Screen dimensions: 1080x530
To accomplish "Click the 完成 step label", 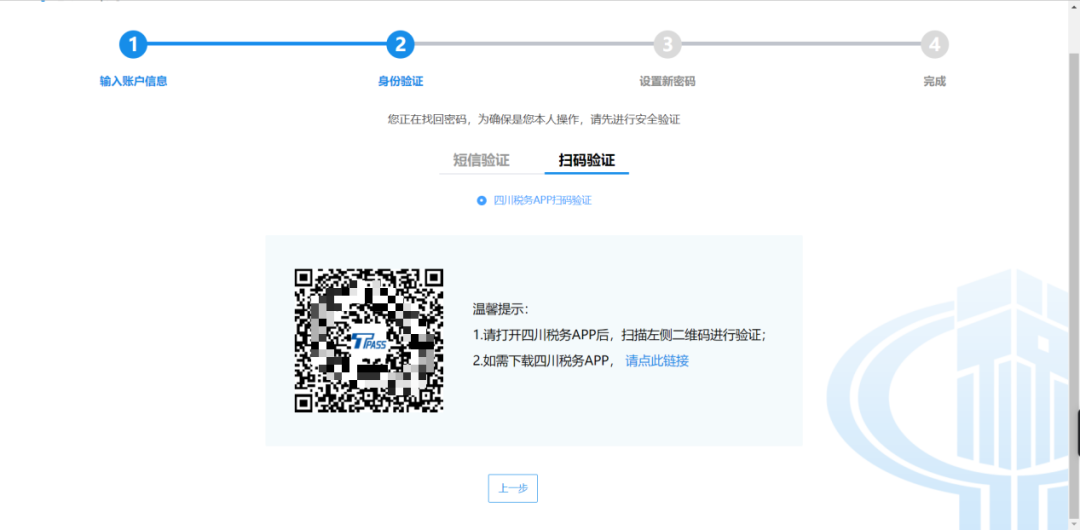I will tap(934, 81).
